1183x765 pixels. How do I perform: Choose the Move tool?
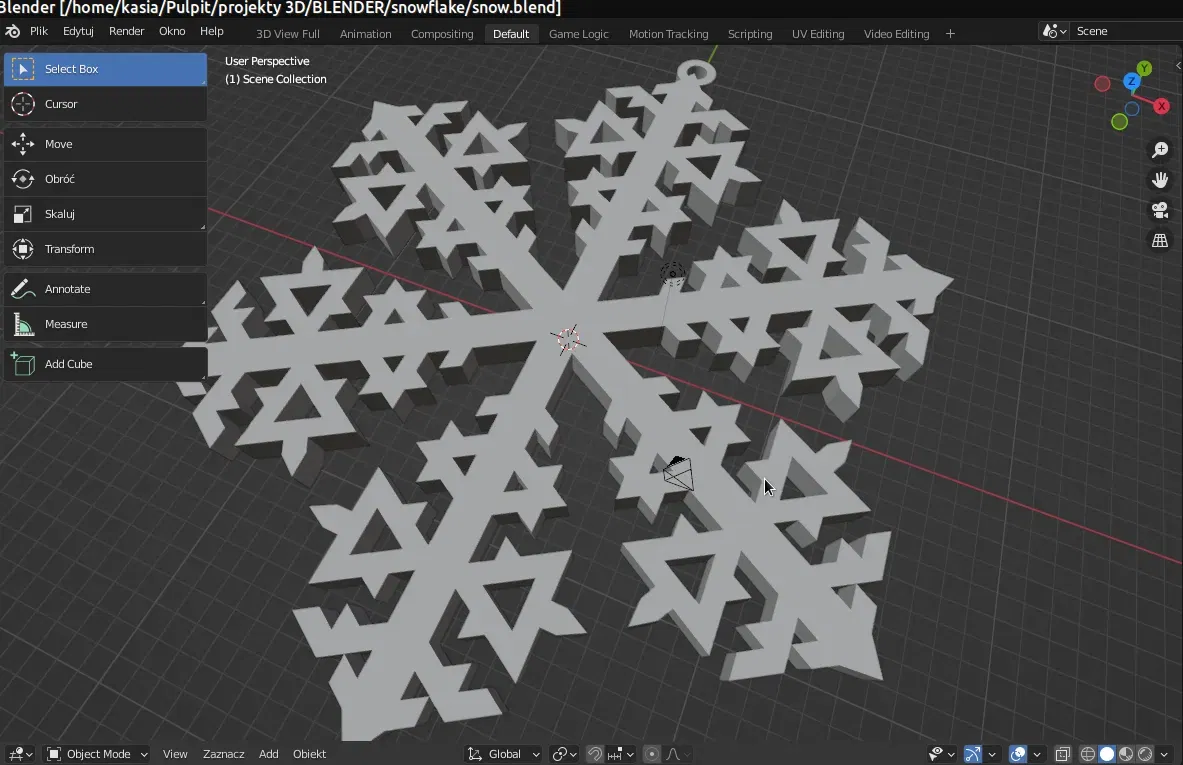[105, 144]
